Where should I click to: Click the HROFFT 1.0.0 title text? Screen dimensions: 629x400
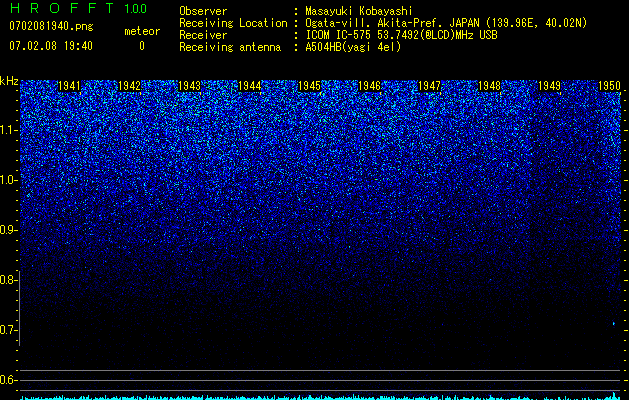click(78, 8)
